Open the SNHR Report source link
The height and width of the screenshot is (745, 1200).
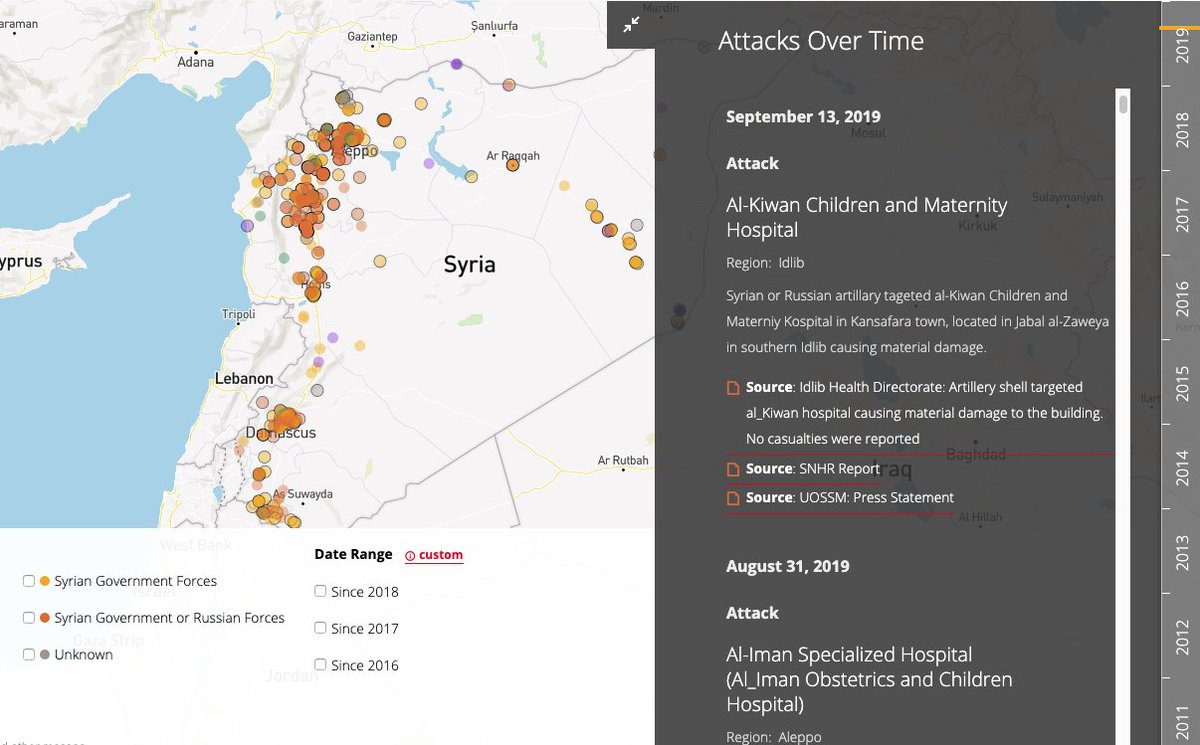pyautogui.click(x=813, y=469)
